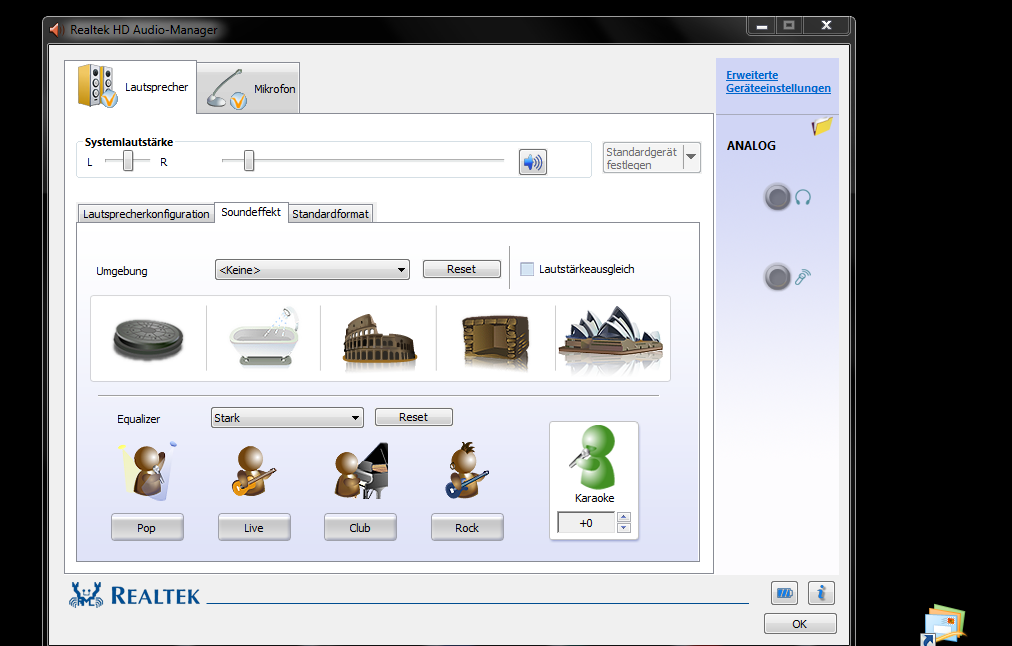The width and height of the screenshot is (1012, 646).
Task: Mute speakers with the blue speaker icon
Action: [x=532, y=162]
